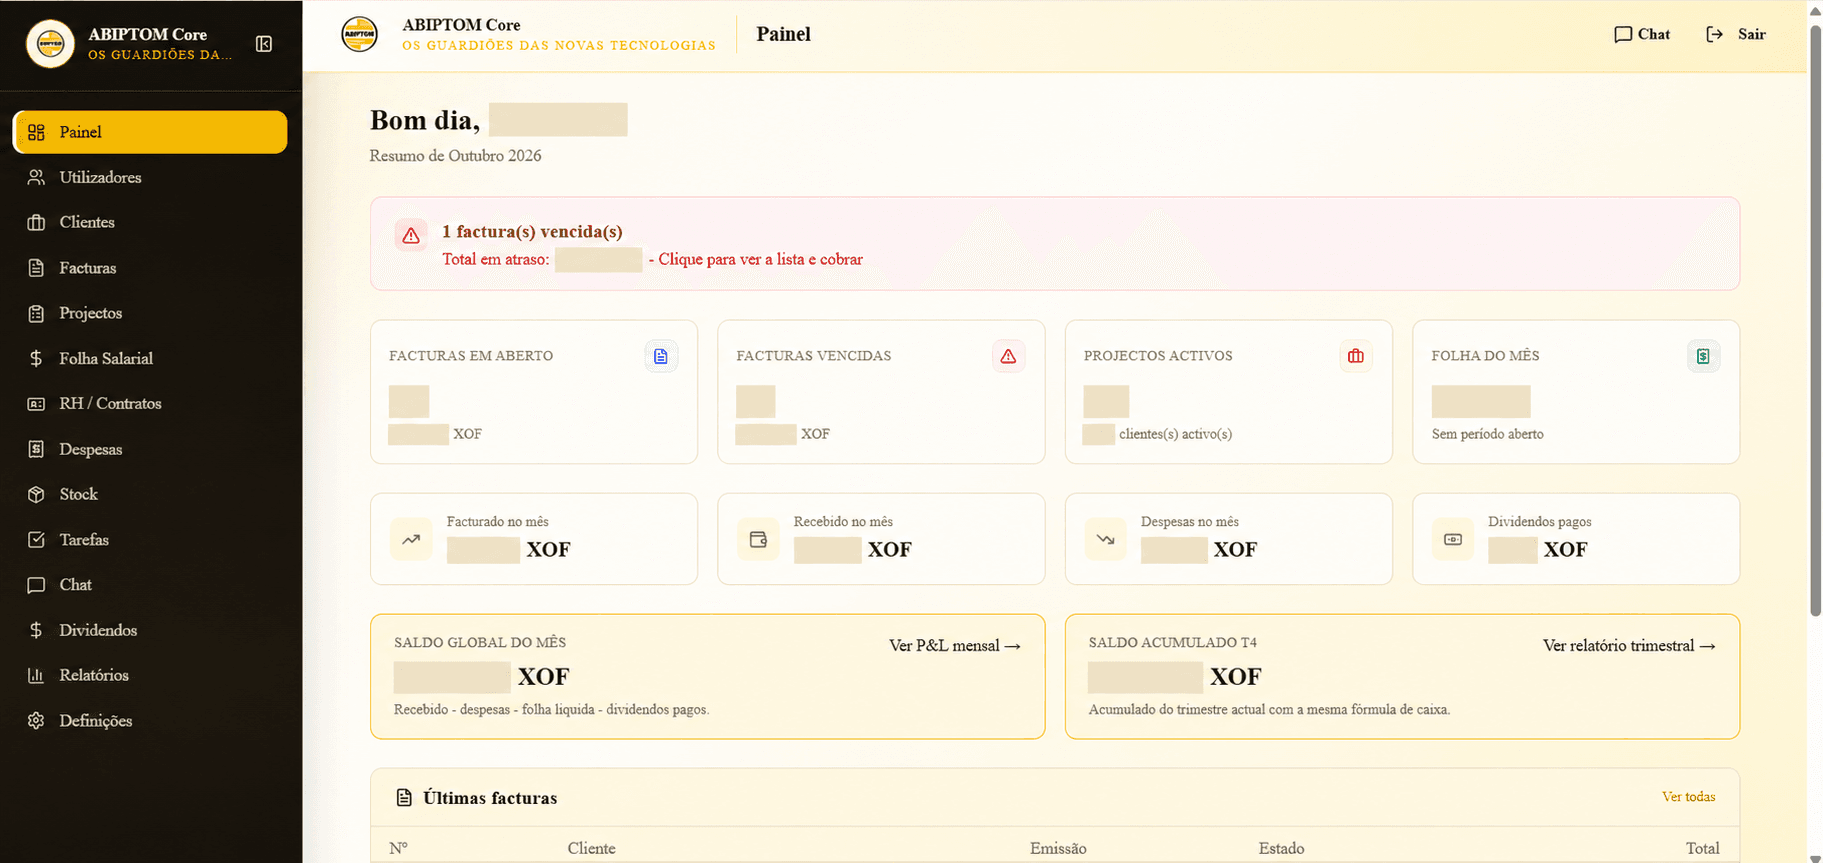This screenshot has height=863, width=1823.
Task: Click the receipt icon on Folha do Mês card
Action: point(1703,356)
